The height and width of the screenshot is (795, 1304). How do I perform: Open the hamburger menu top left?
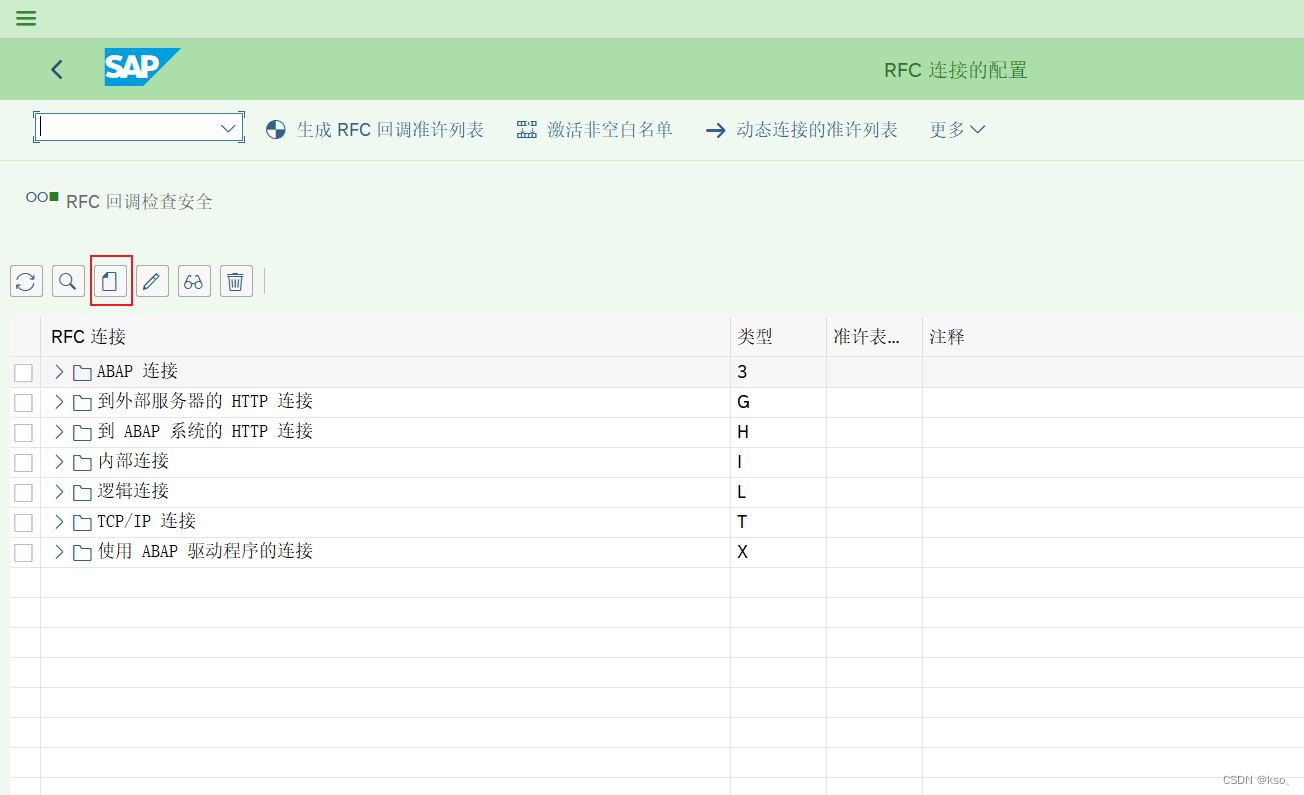pyautogui.click(x=25, y=17)
